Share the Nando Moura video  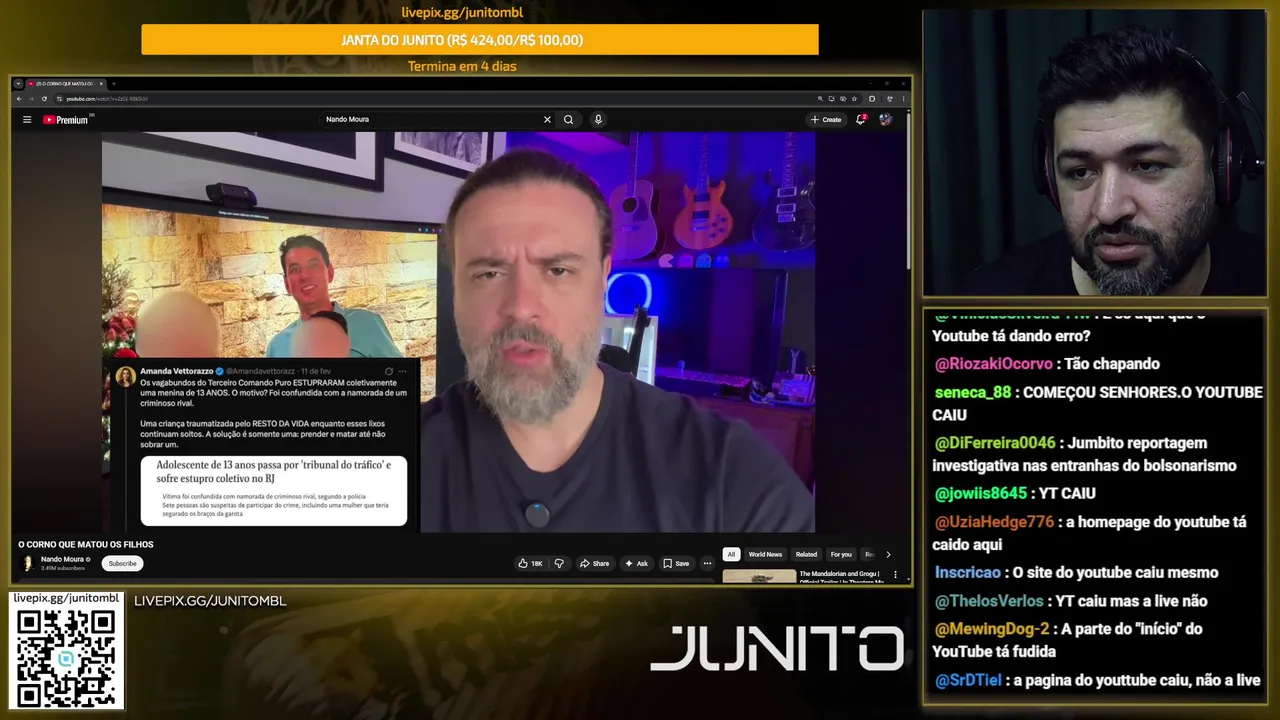click(594, 563)
